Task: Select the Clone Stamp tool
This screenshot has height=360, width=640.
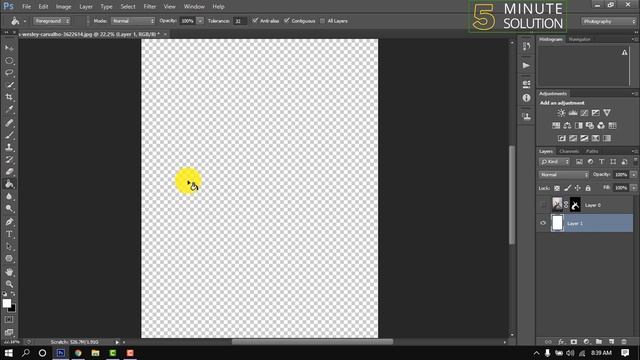Action: coord(9,147)
